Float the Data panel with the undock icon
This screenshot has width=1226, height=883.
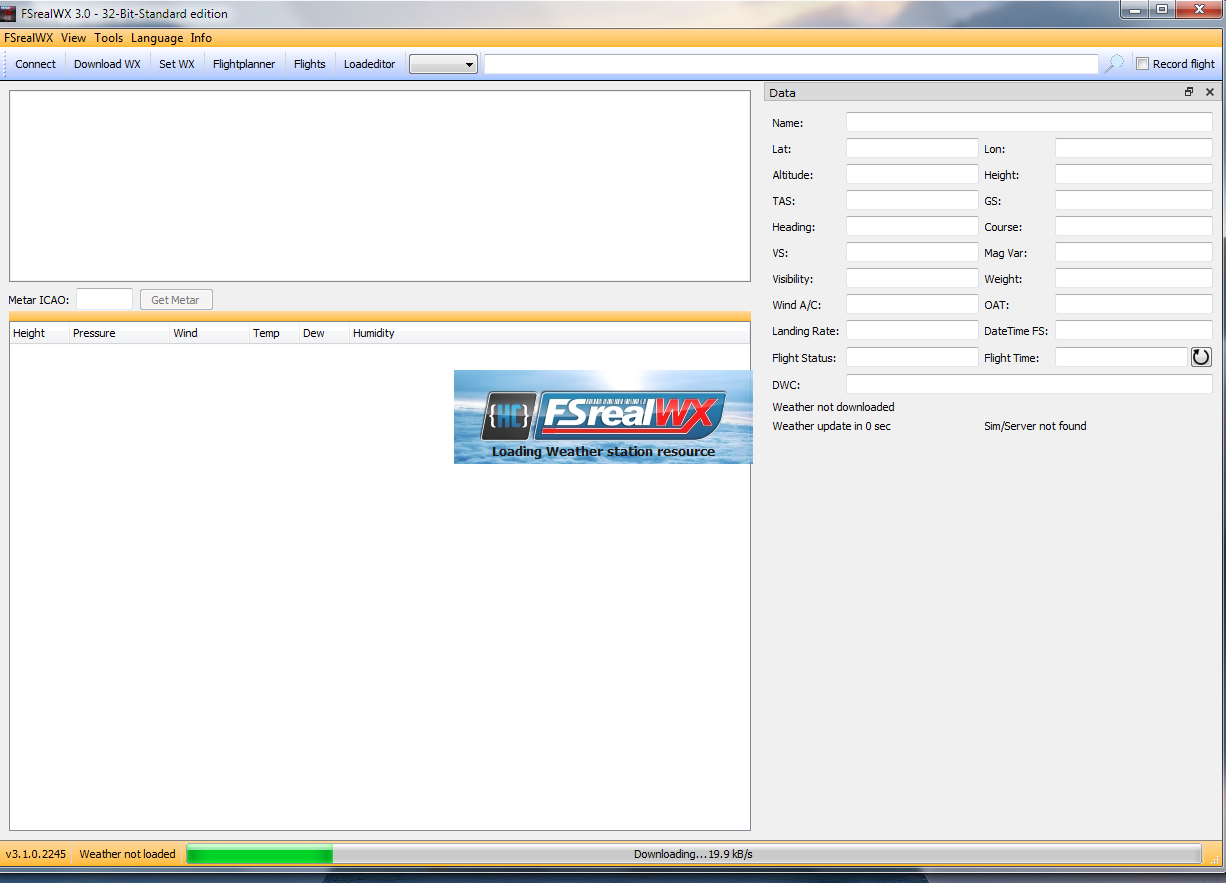click(x=1189, y=92)
